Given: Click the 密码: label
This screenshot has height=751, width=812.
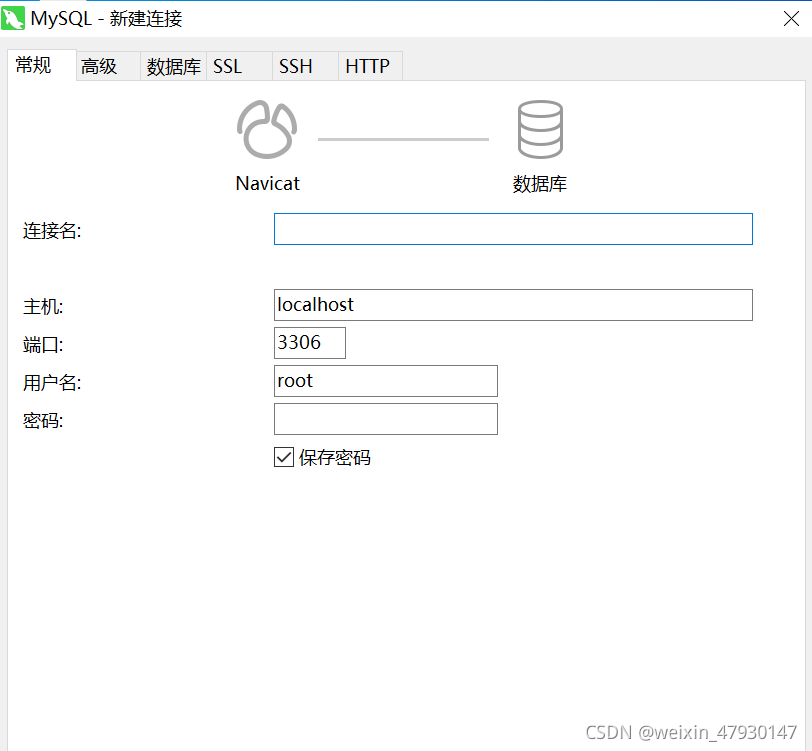Looking at the screenshot, I should point(43,421).
